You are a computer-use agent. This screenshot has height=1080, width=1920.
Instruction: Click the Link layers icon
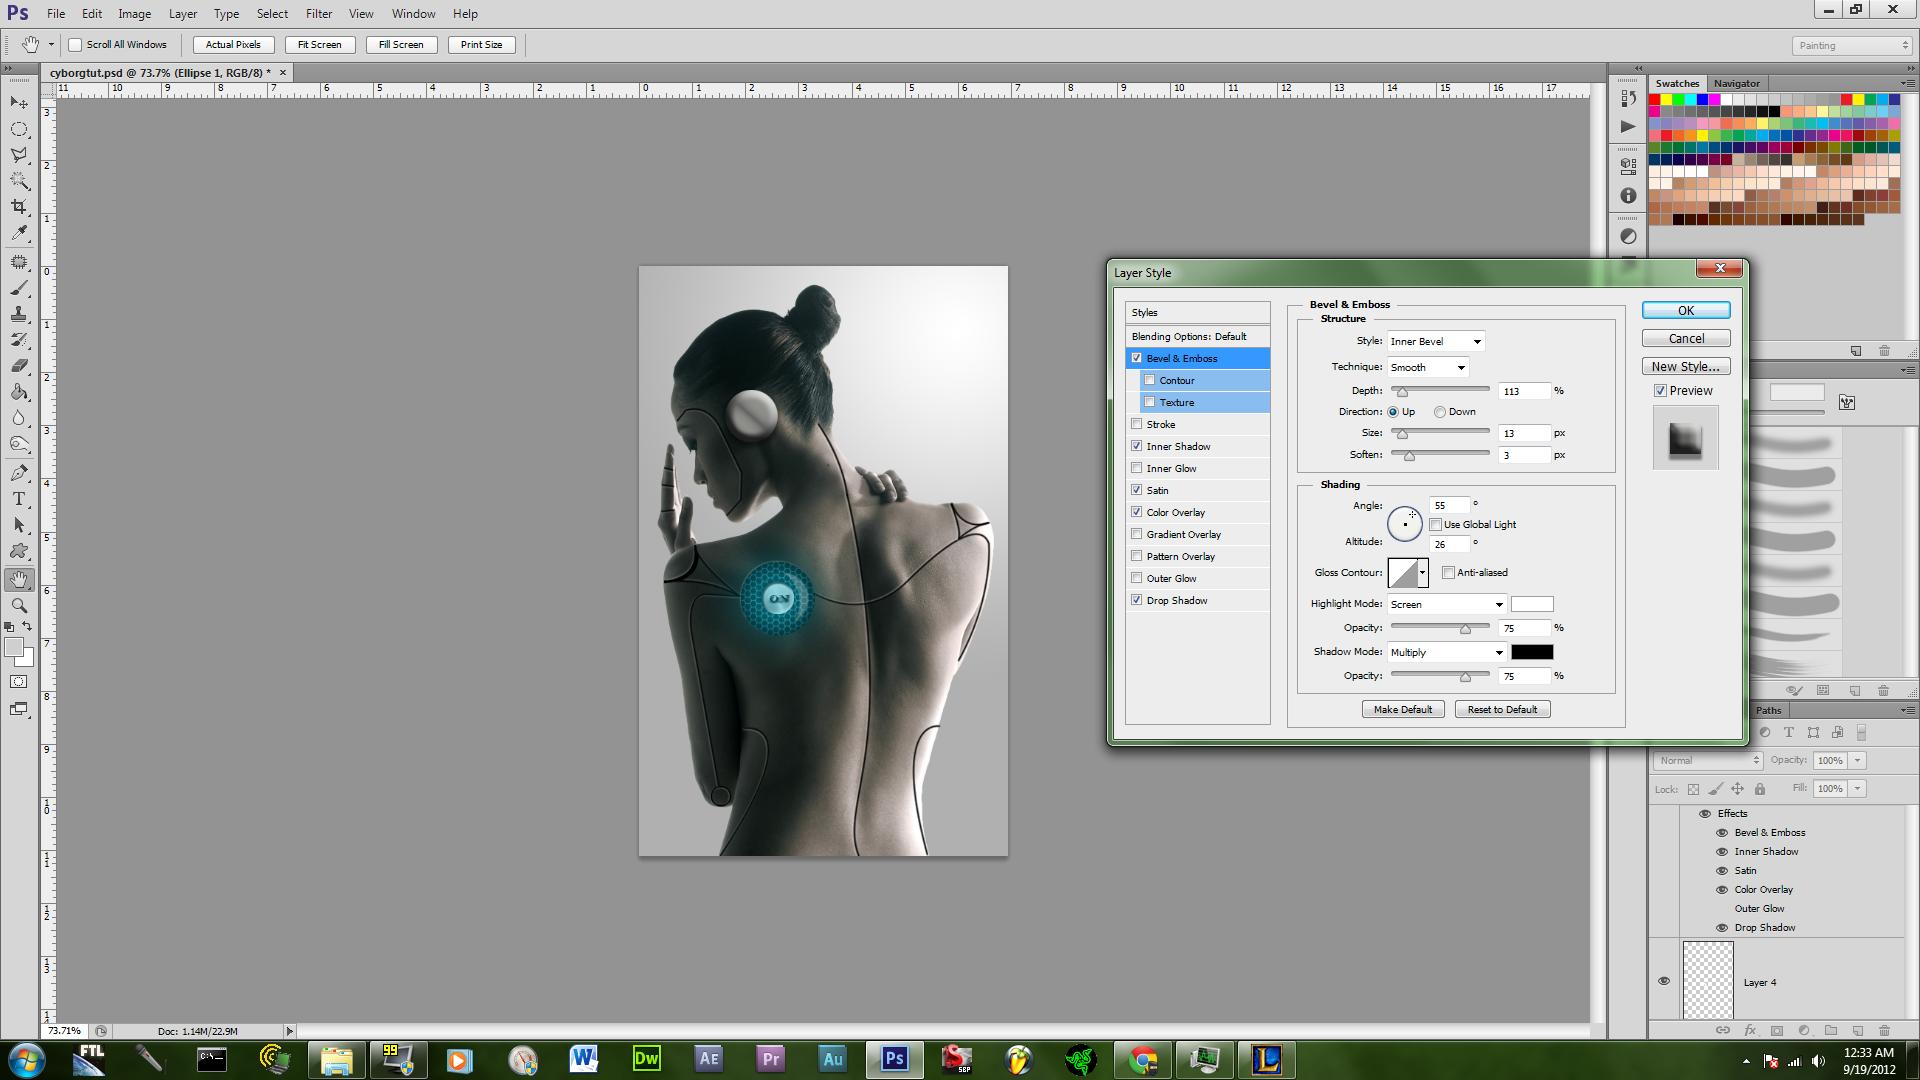1723,1030
